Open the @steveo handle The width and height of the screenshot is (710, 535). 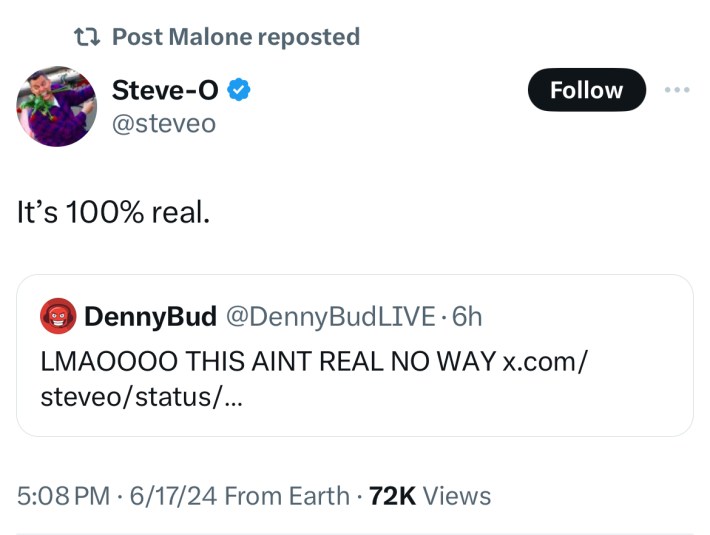(x=163, y=123)
